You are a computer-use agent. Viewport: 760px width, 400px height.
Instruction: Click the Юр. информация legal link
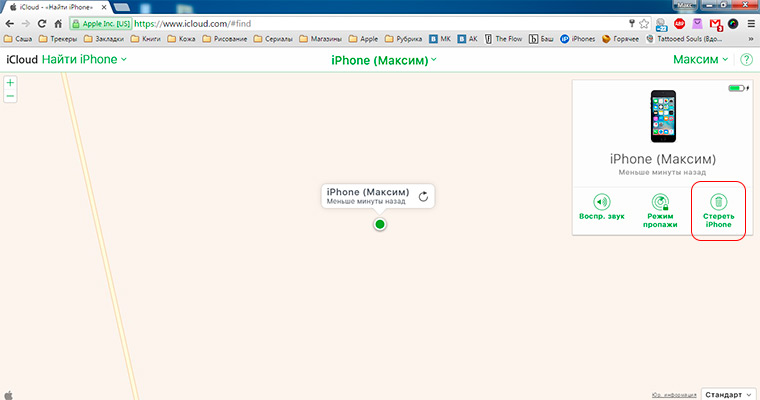click(x=674, y=395)
